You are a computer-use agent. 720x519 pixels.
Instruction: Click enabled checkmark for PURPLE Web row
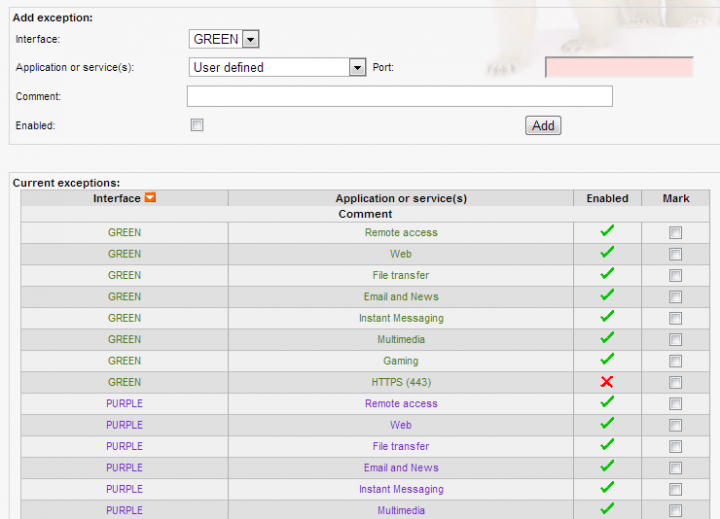pyautogui.click(x=606, y=424)
